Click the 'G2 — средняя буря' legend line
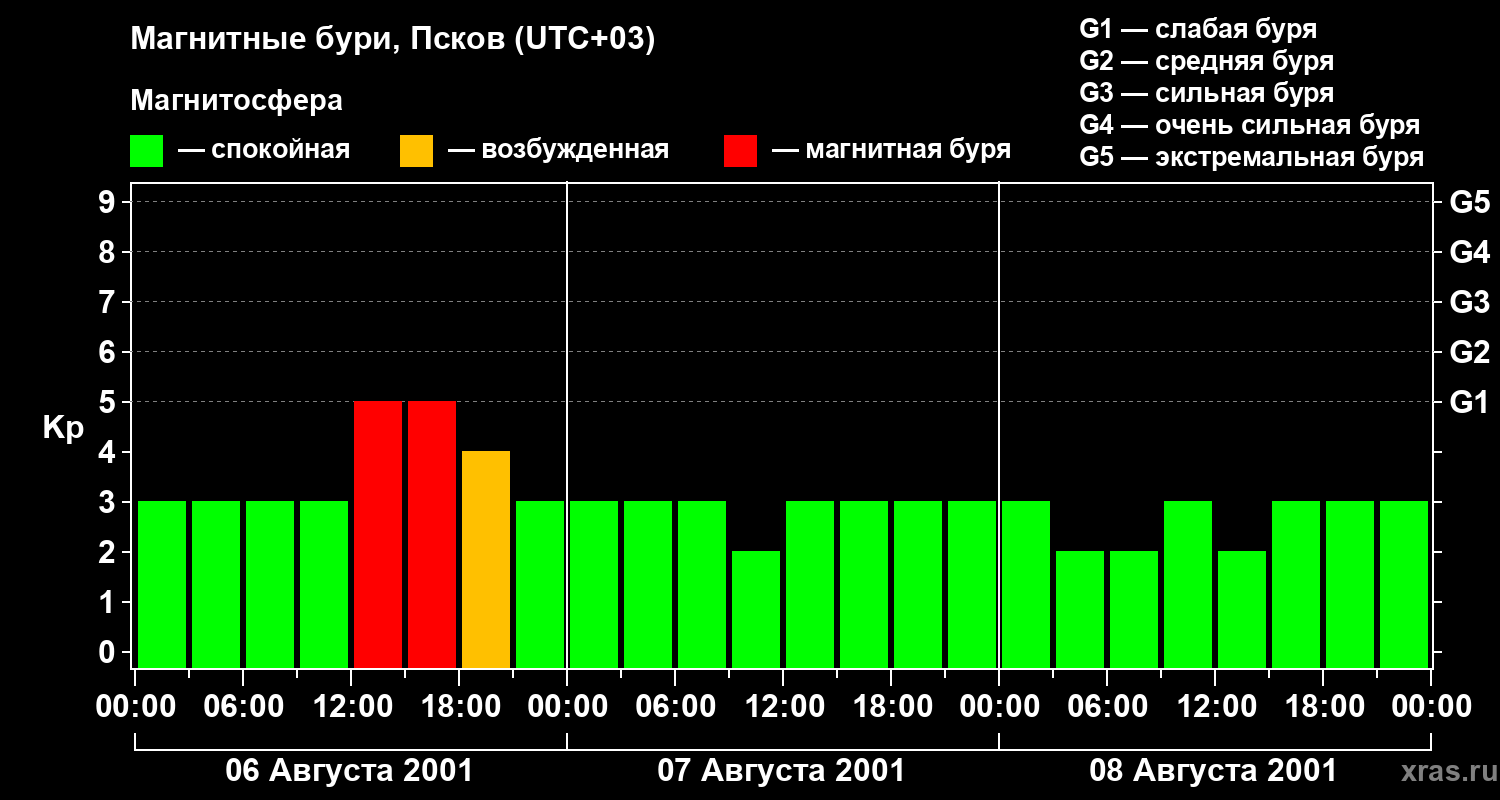Image resolution: width=1500 pixels, height=800 pixels. pos(1207,61)
